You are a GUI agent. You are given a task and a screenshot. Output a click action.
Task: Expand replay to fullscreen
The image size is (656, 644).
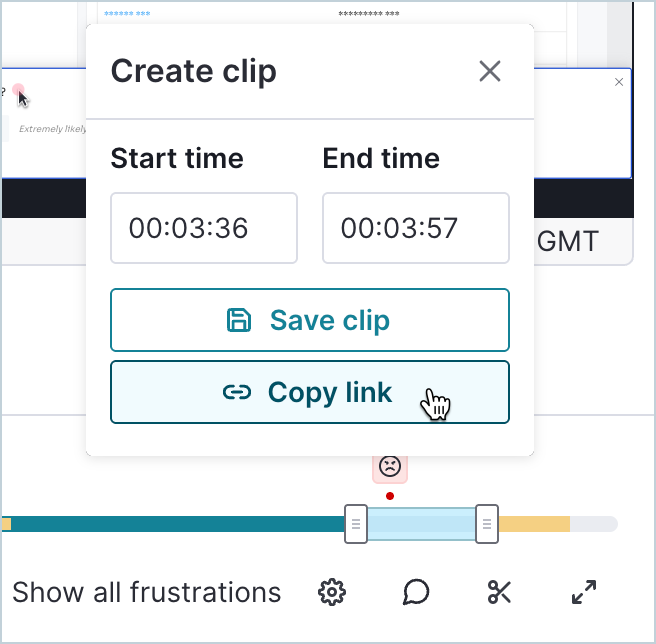pos(584,592)
